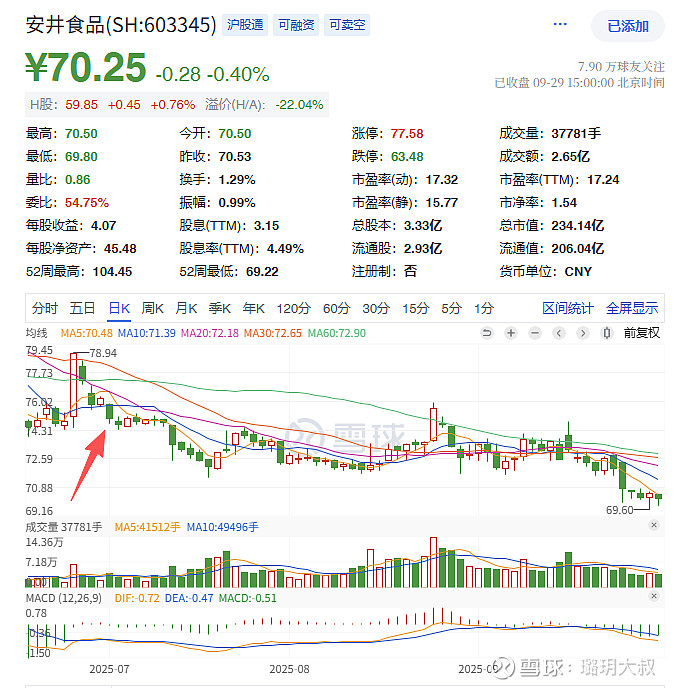Click the MA20:72.18 legend label
The width and height of the screenshot is (675, 688).
coord(210,333)
